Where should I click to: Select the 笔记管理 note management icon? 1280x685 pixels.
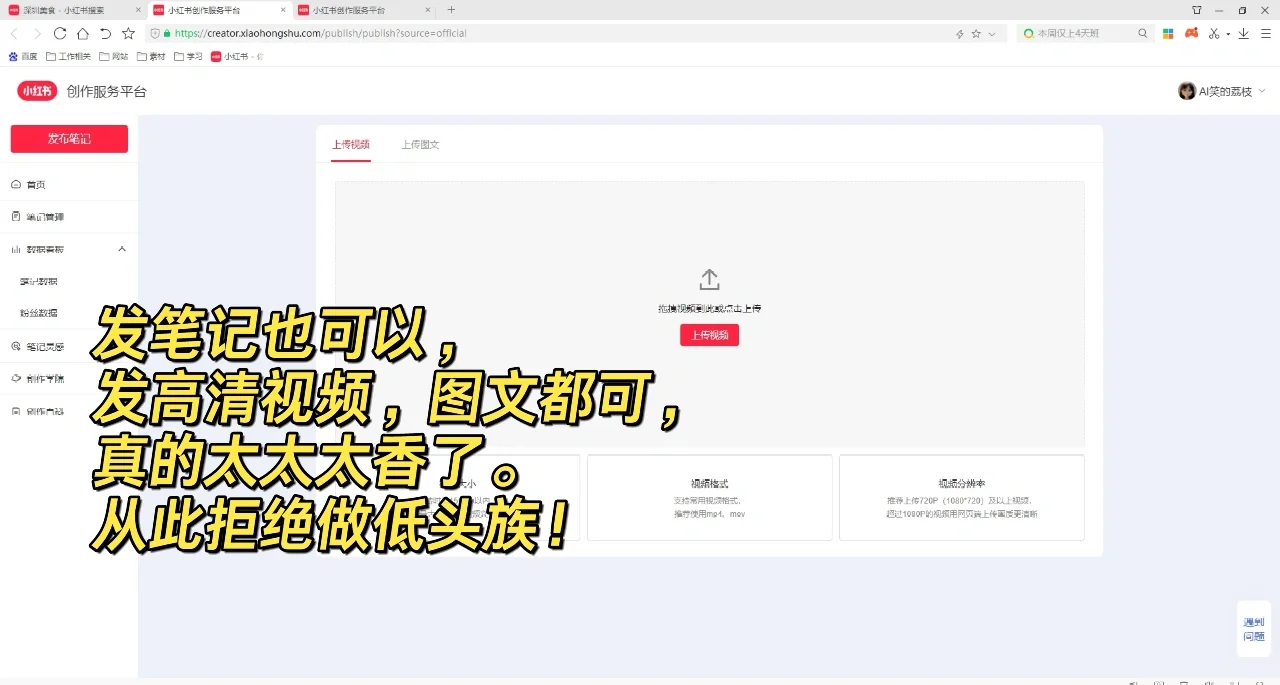click(x=16, y=216)
